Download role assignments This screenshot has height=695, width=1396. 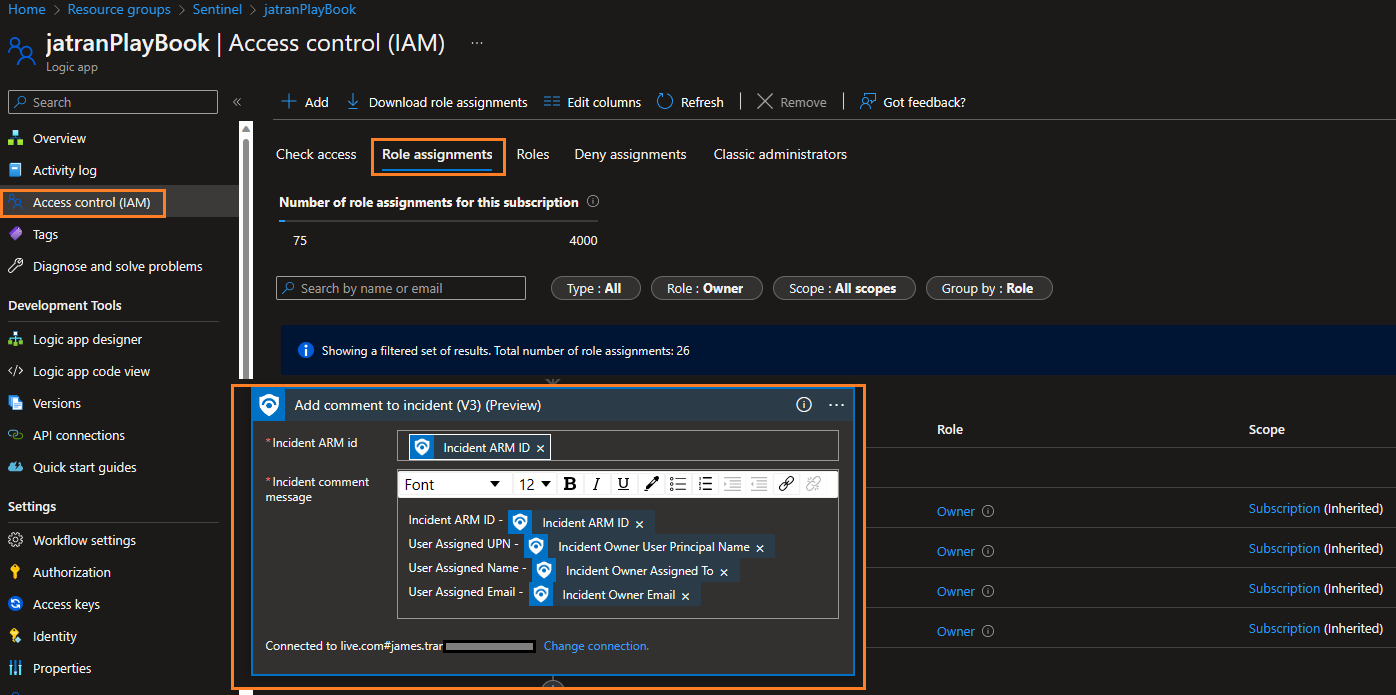[437, 102]
